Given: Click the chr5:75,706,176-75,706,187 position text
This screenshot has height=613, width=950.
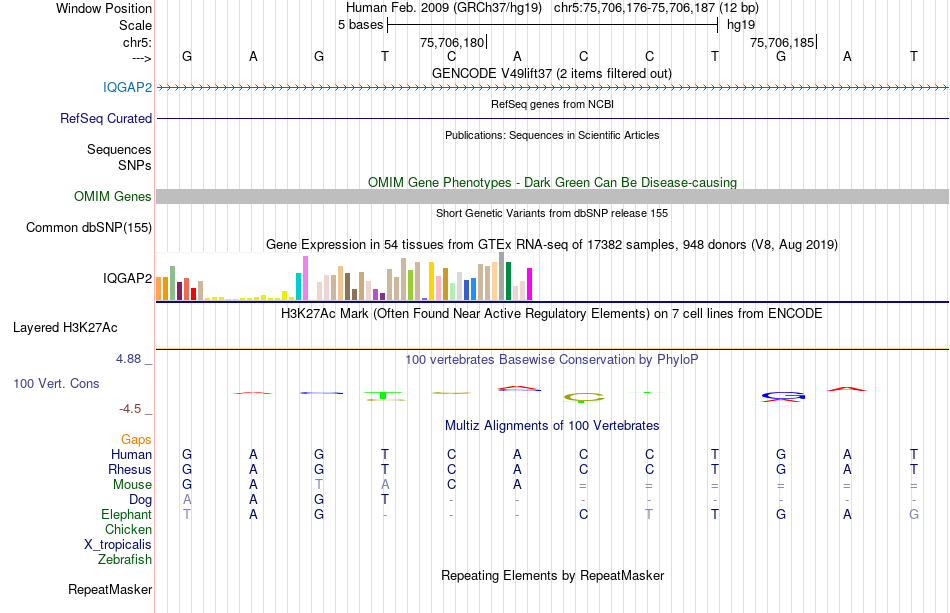Looking at the screenshot, I should [656, 8].
